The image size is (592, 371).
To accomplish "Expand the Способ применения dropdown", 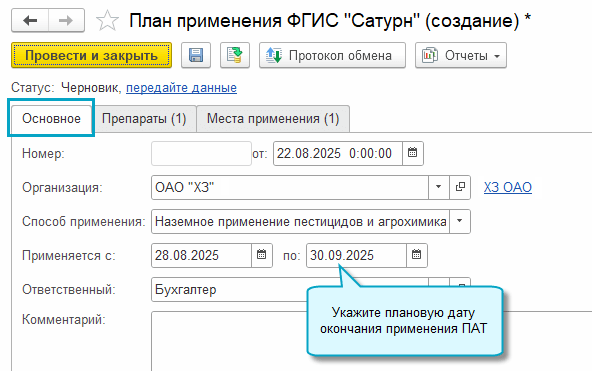I will click(x=460, y=221).
